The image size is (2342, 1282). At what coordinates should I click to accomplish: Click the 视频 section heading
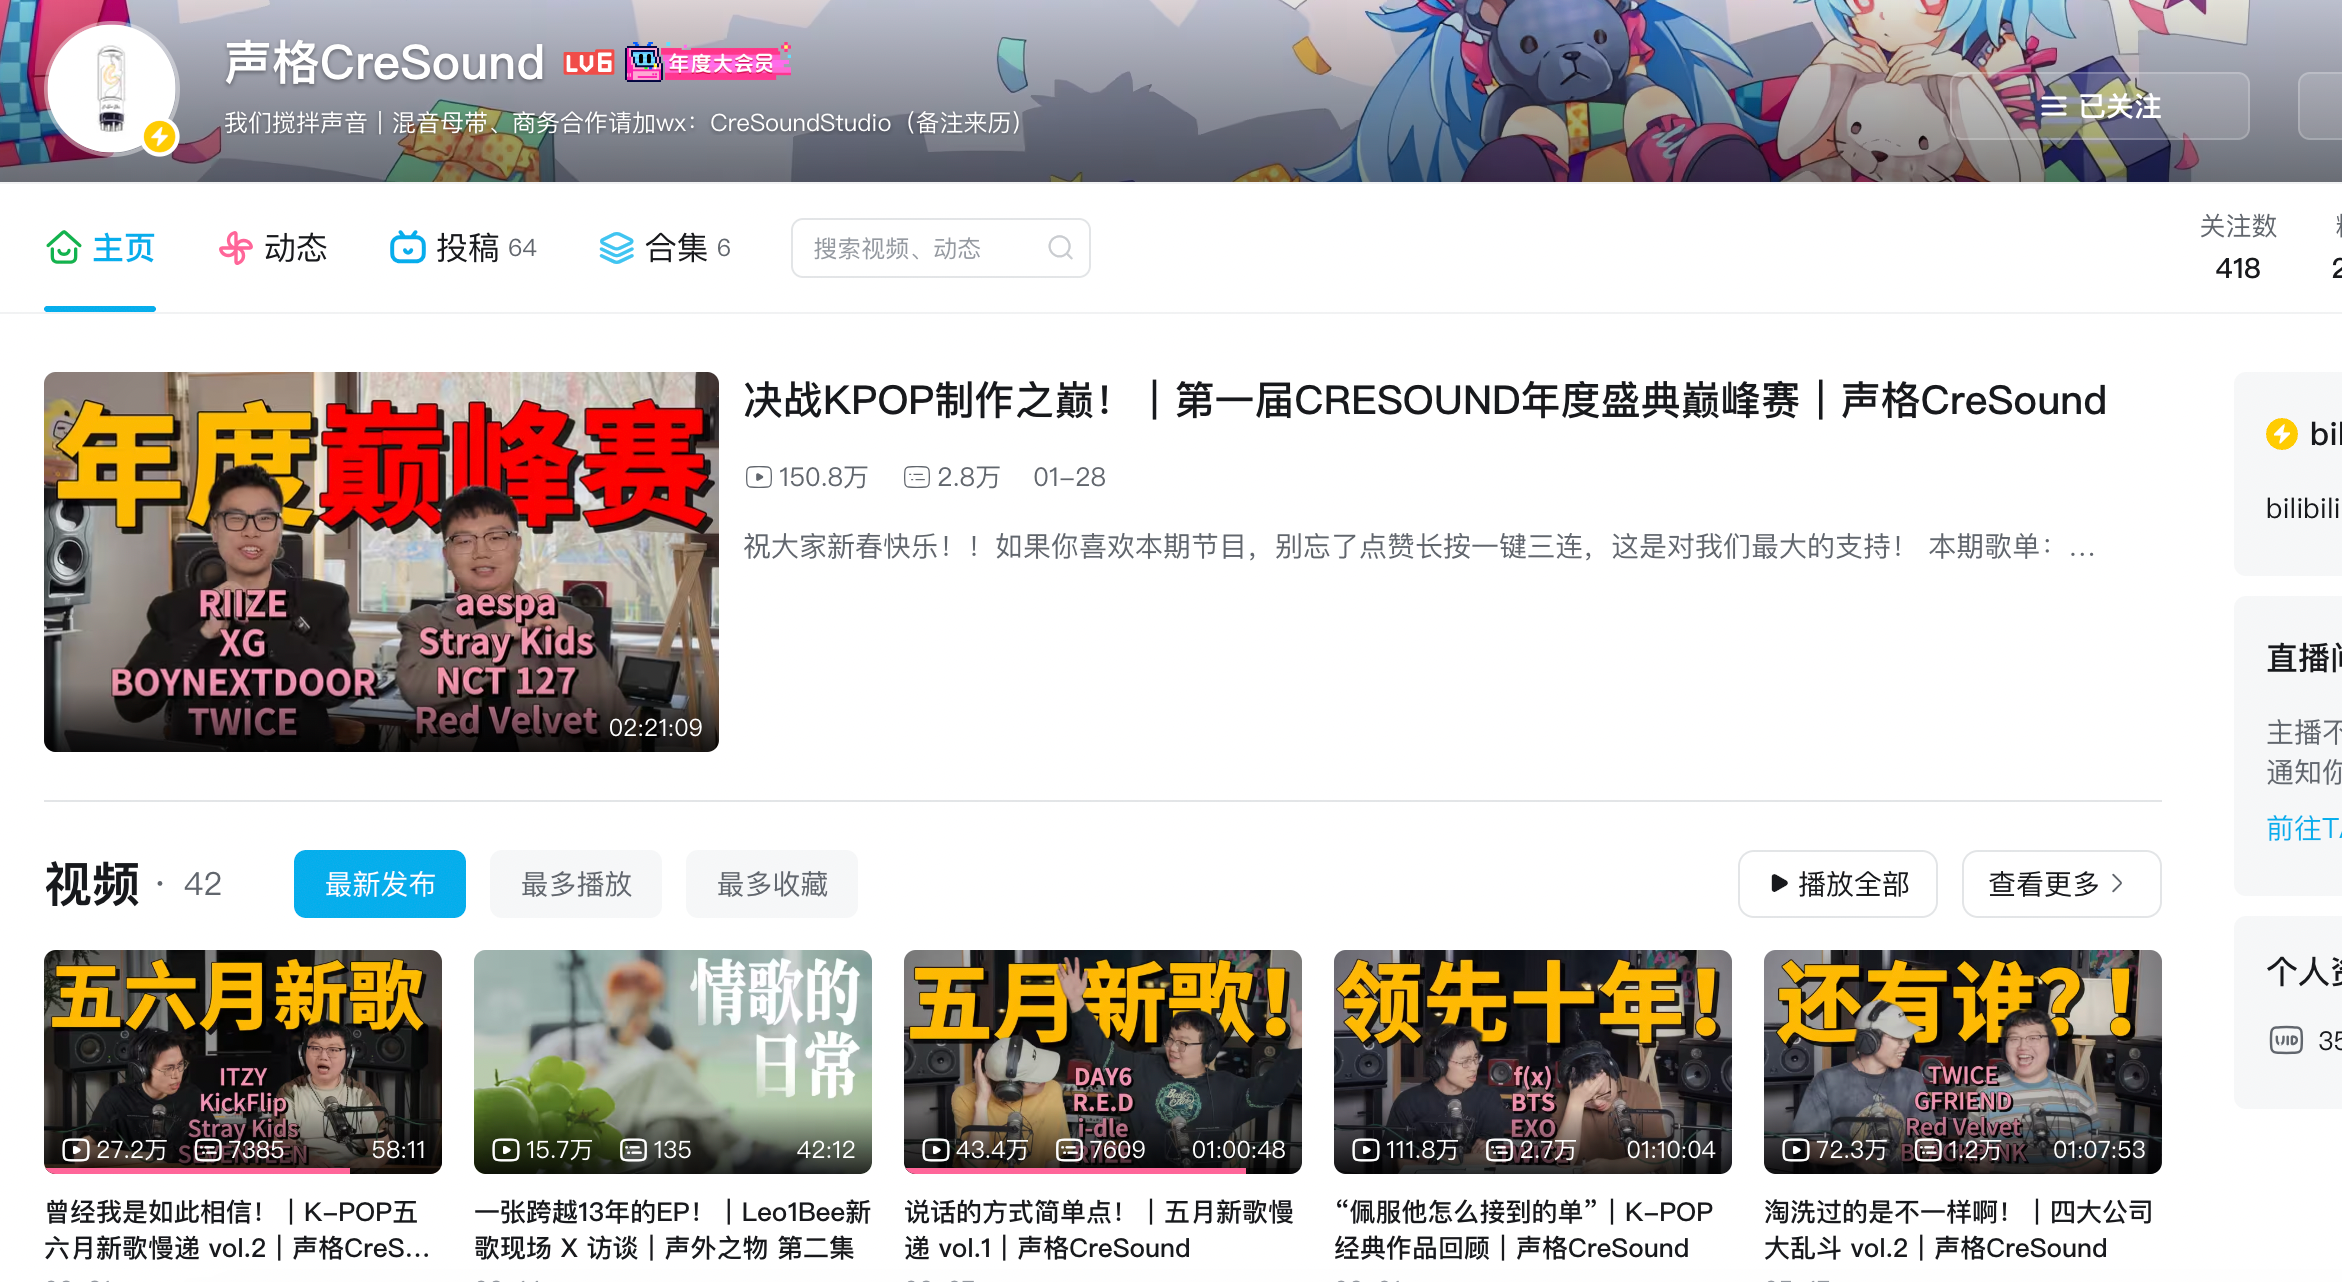(x=92, y=885)
